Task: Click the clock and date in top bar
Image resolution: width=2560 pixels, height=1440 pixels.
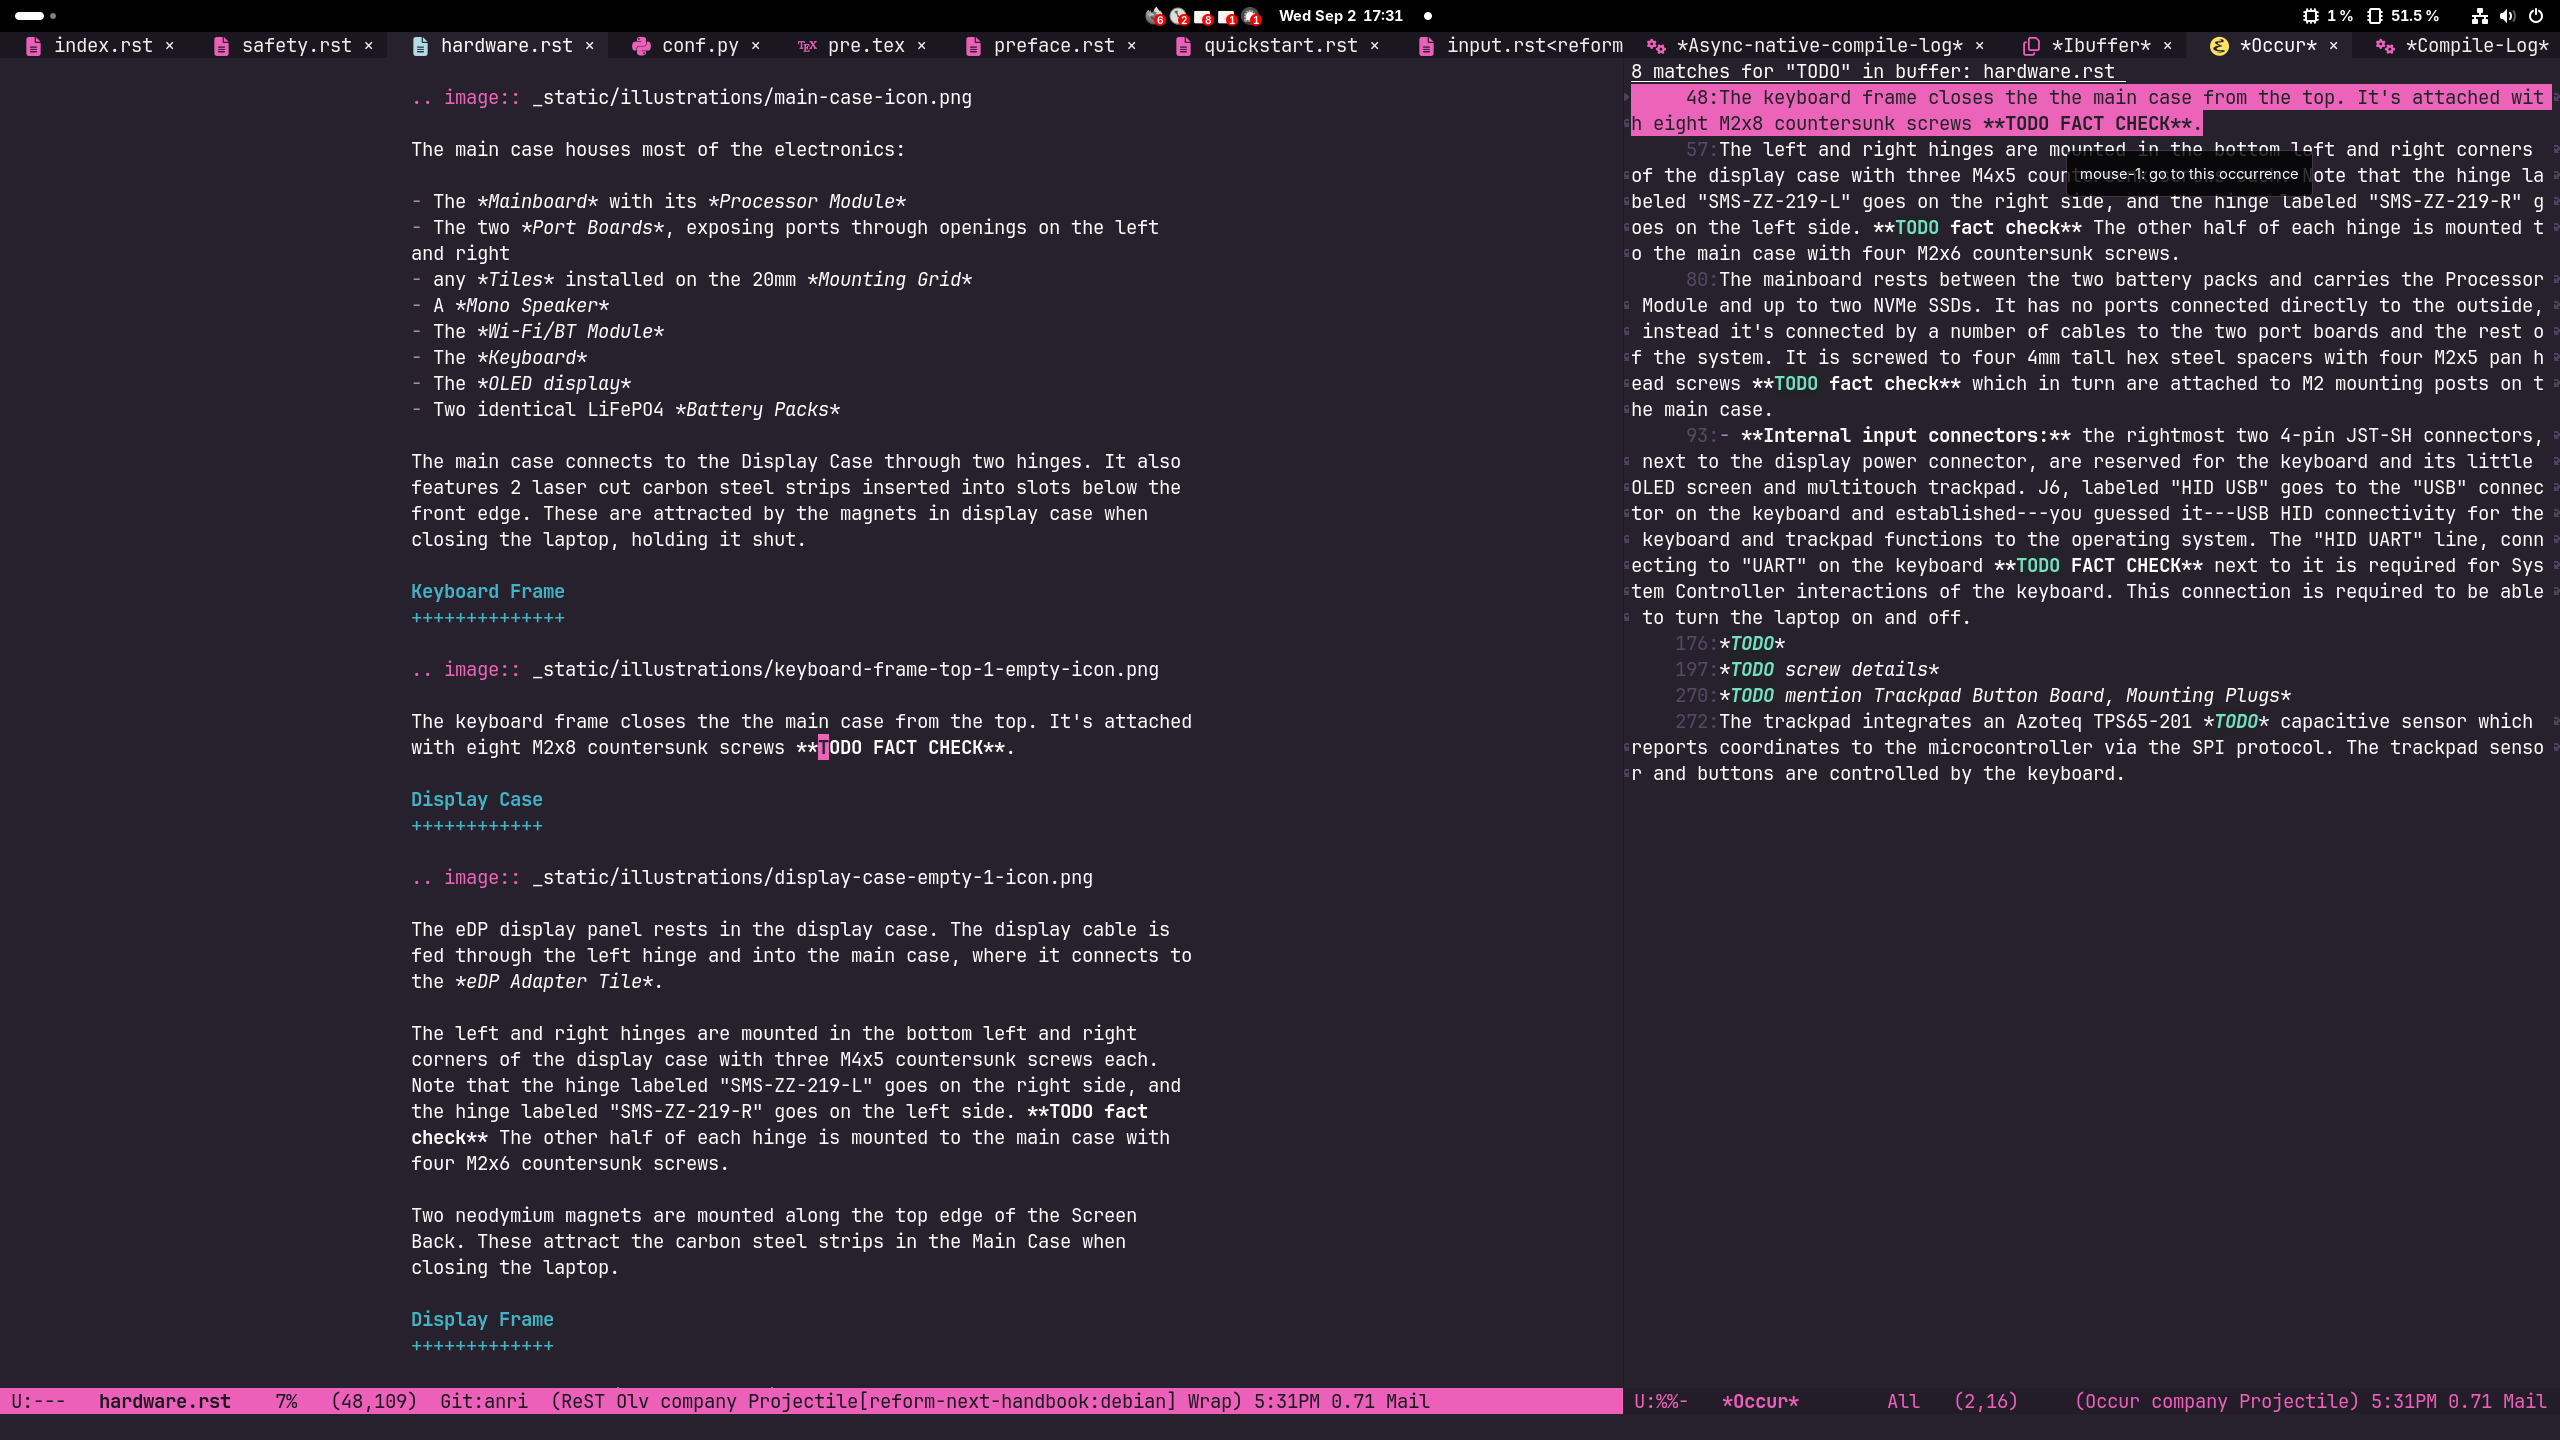Action: 1340,16
